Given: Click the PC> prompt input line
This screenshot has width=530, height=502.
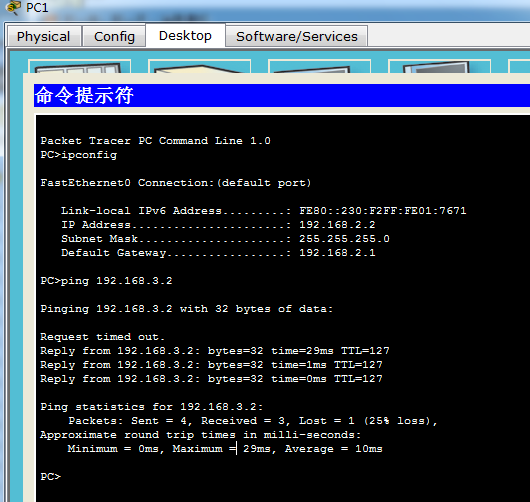Looking at the screenshot, I should click(x=51, y=477).
